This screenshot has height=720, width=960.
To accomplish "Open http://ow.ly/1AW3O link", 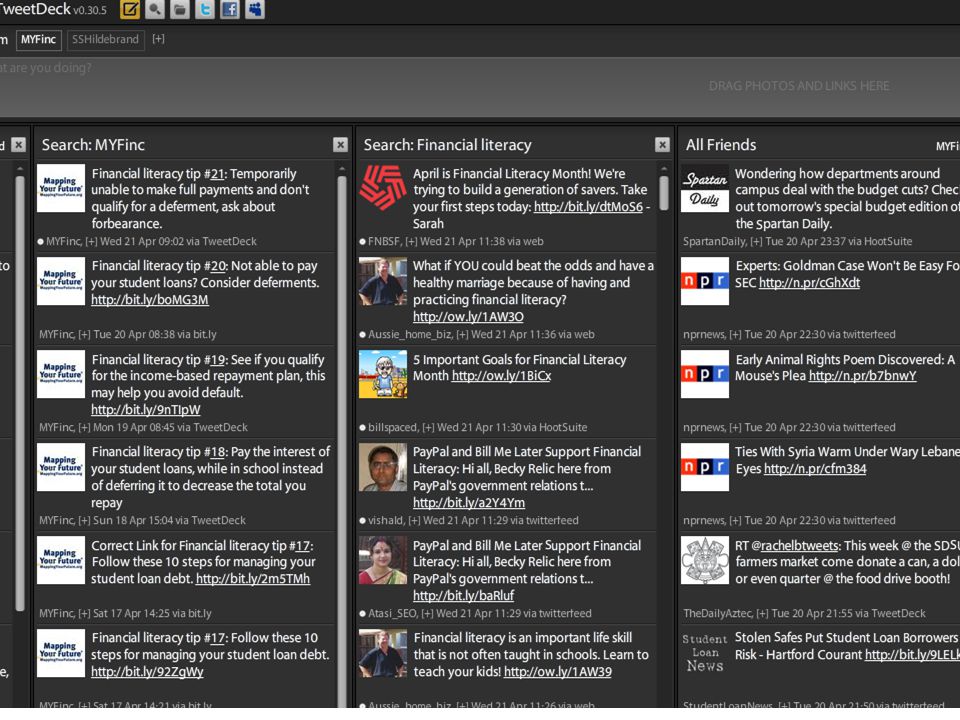I will coord(468,317).
